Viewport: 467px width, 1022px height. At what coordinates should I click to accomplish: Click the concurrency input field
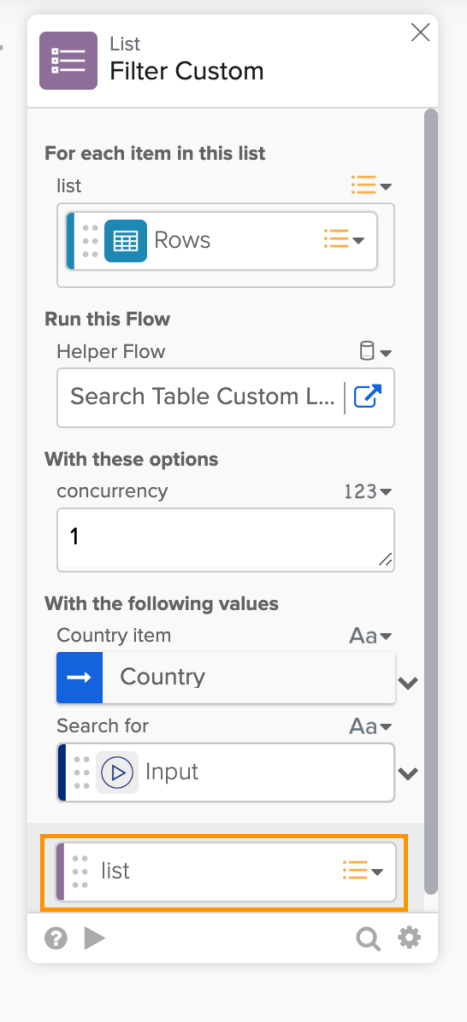click(226, 540)
